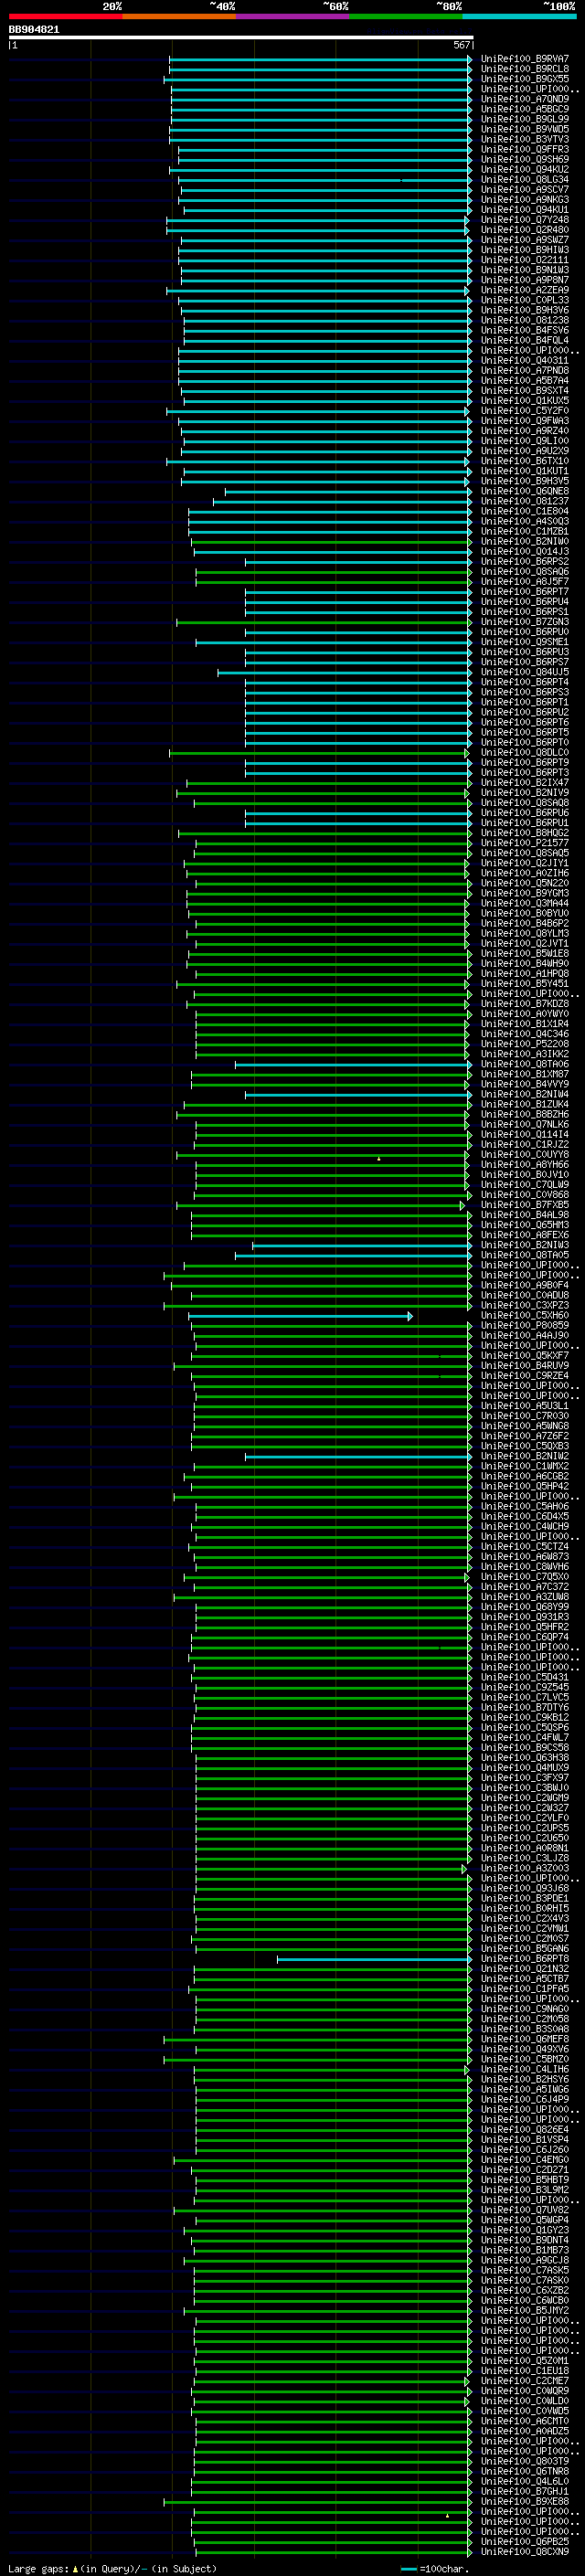Select hit UniRef100_B6TX10
Viewport: 585px width, 2576px height.
pyautogui.click(x=525, y=461)
